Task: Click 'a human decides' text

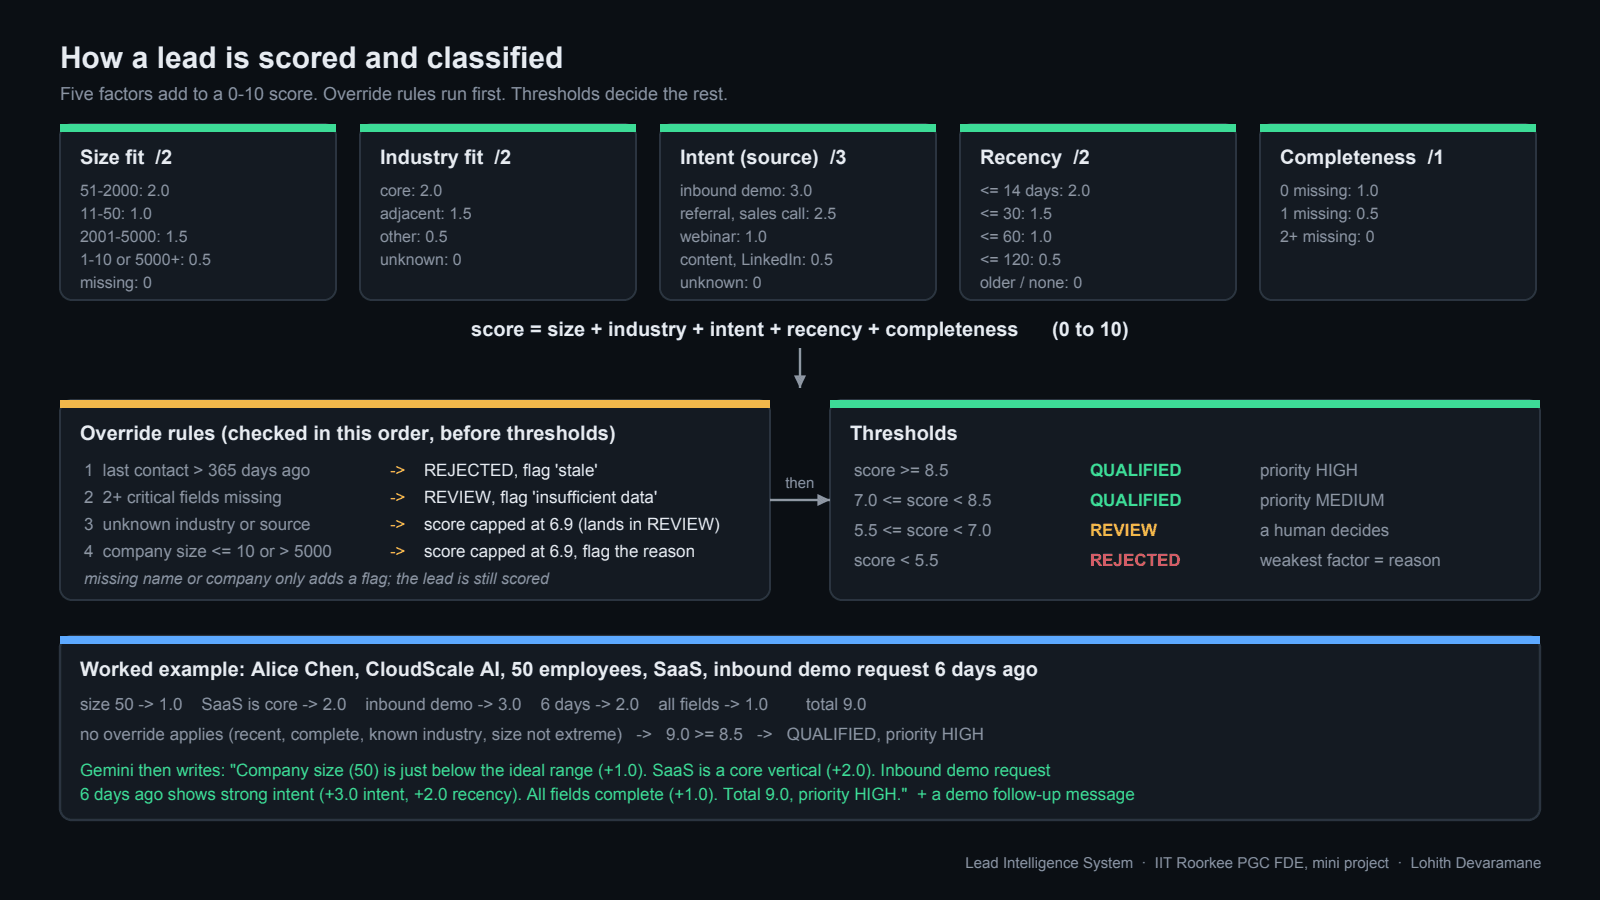Action: 1324,530
